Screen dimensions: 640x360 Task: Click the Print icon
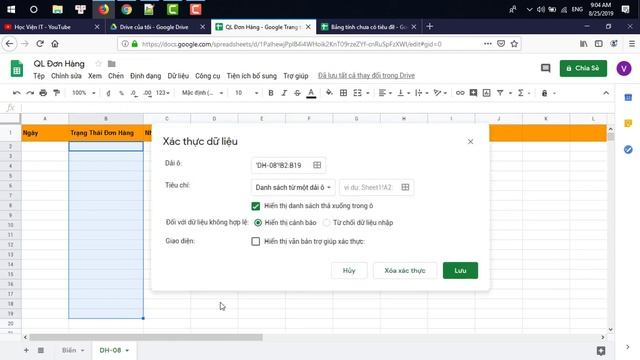(x=43, y=93)
